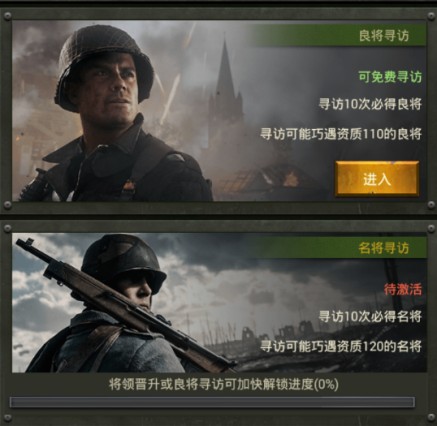This screenshot has height=426, width=437.
Task: Tap the 可免费寻访 green label
Action: click(390, 77)
